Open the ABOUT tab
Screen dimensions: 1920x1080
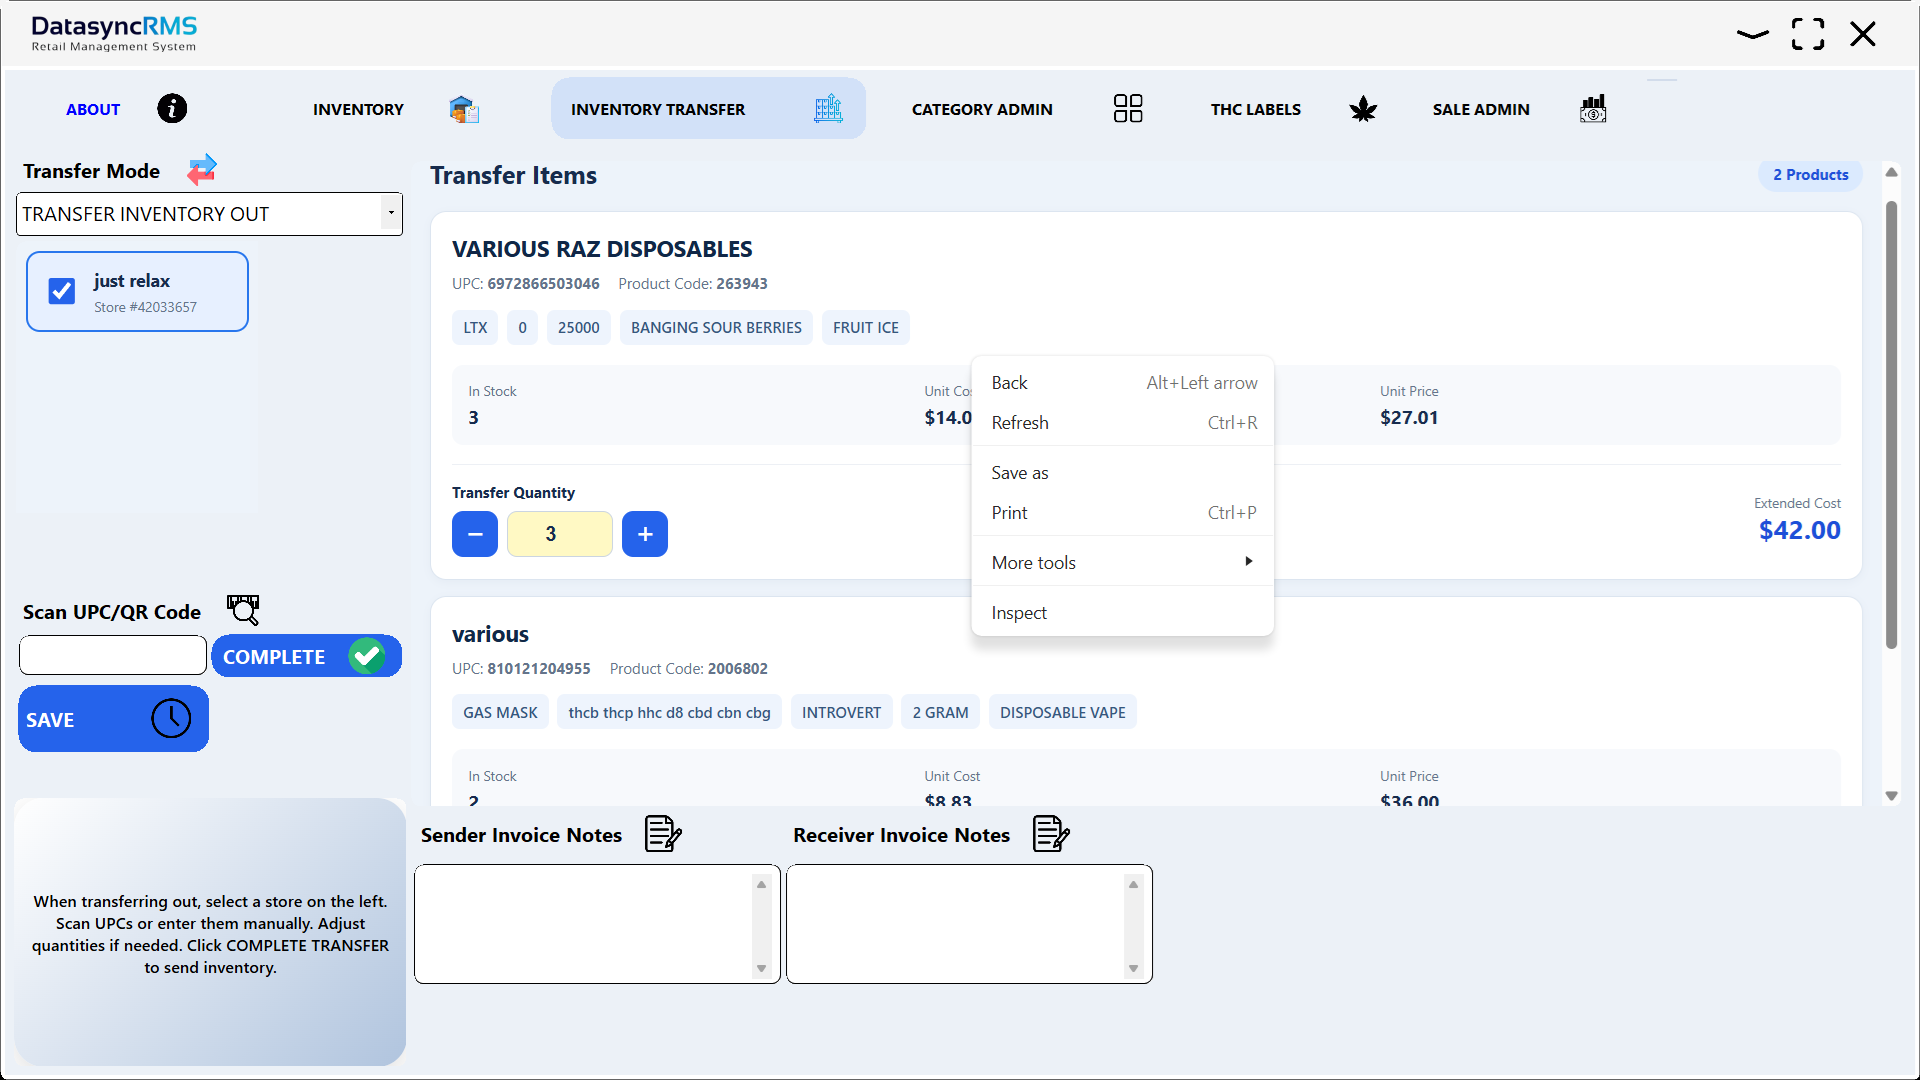[x=93, y=109]
